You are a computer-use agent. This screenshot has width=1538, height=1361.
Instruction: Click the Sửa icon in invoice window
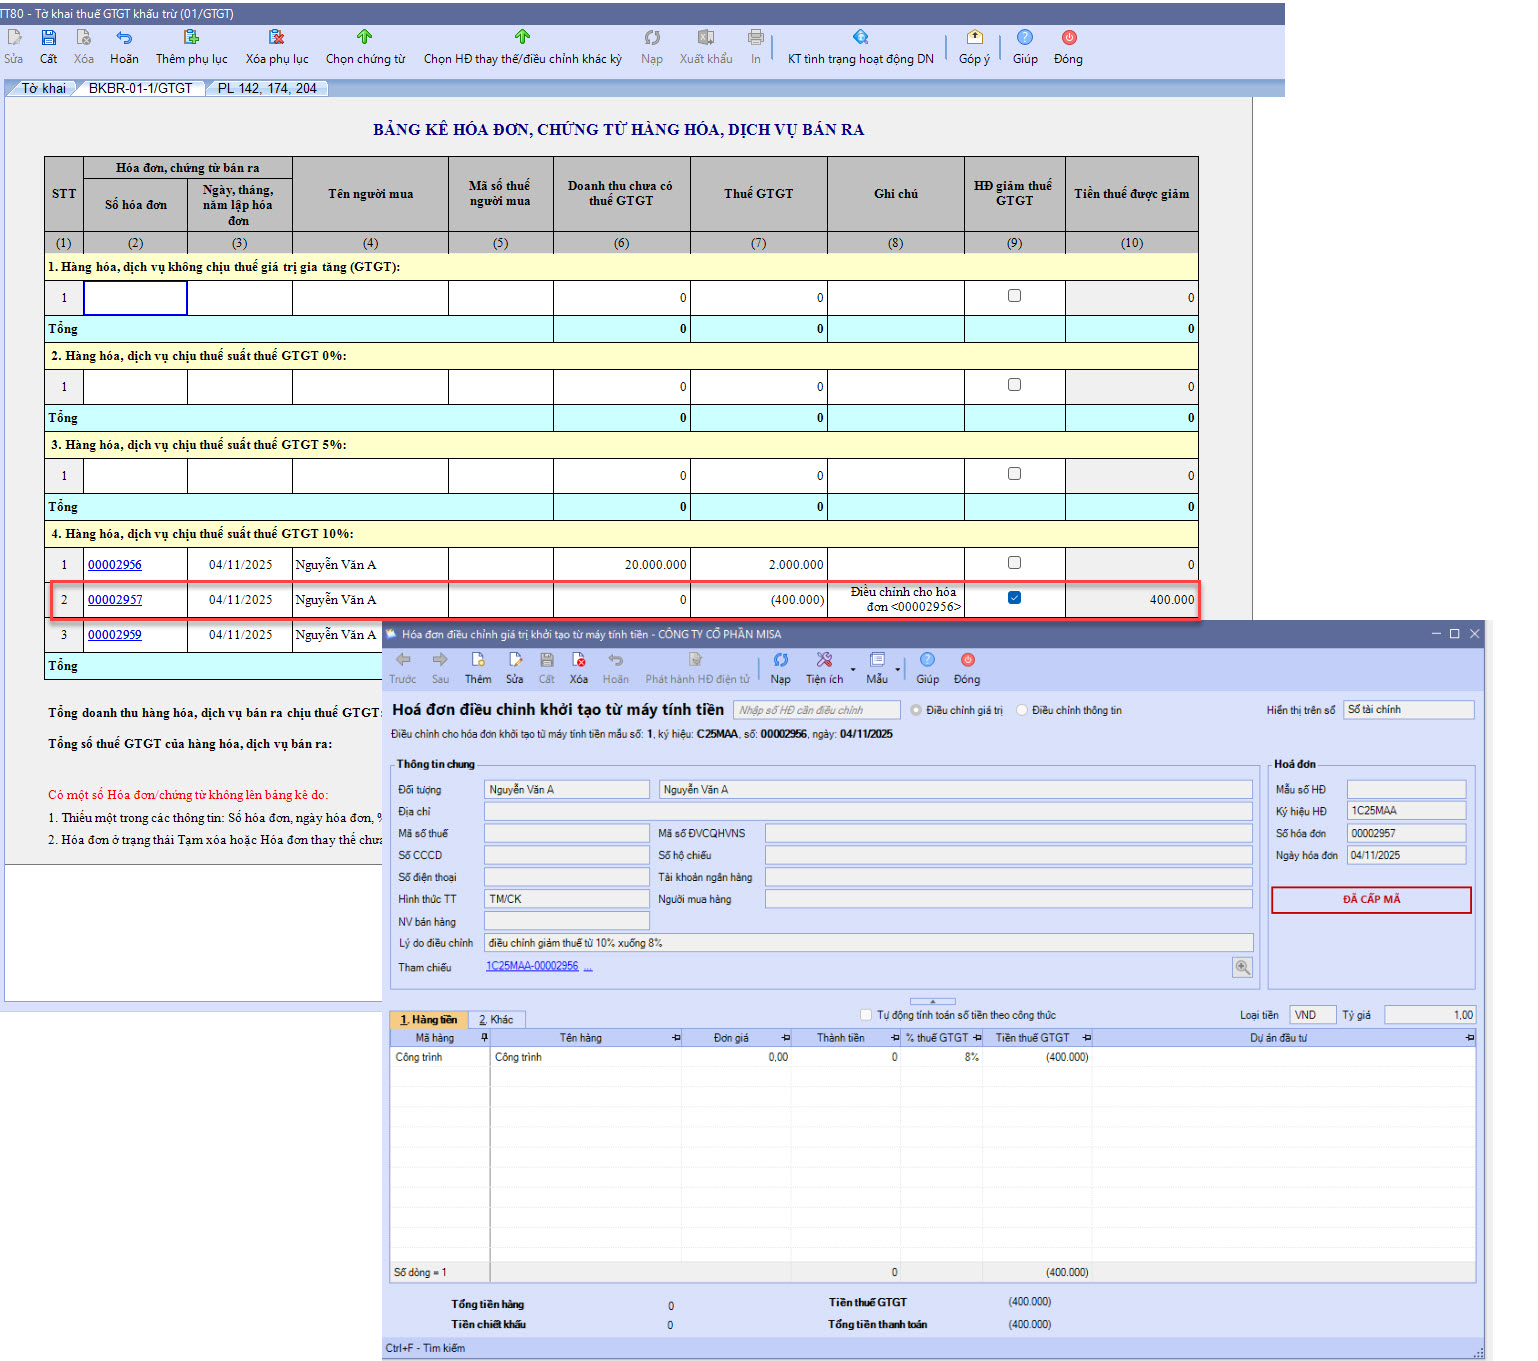(x=514, y=661)
